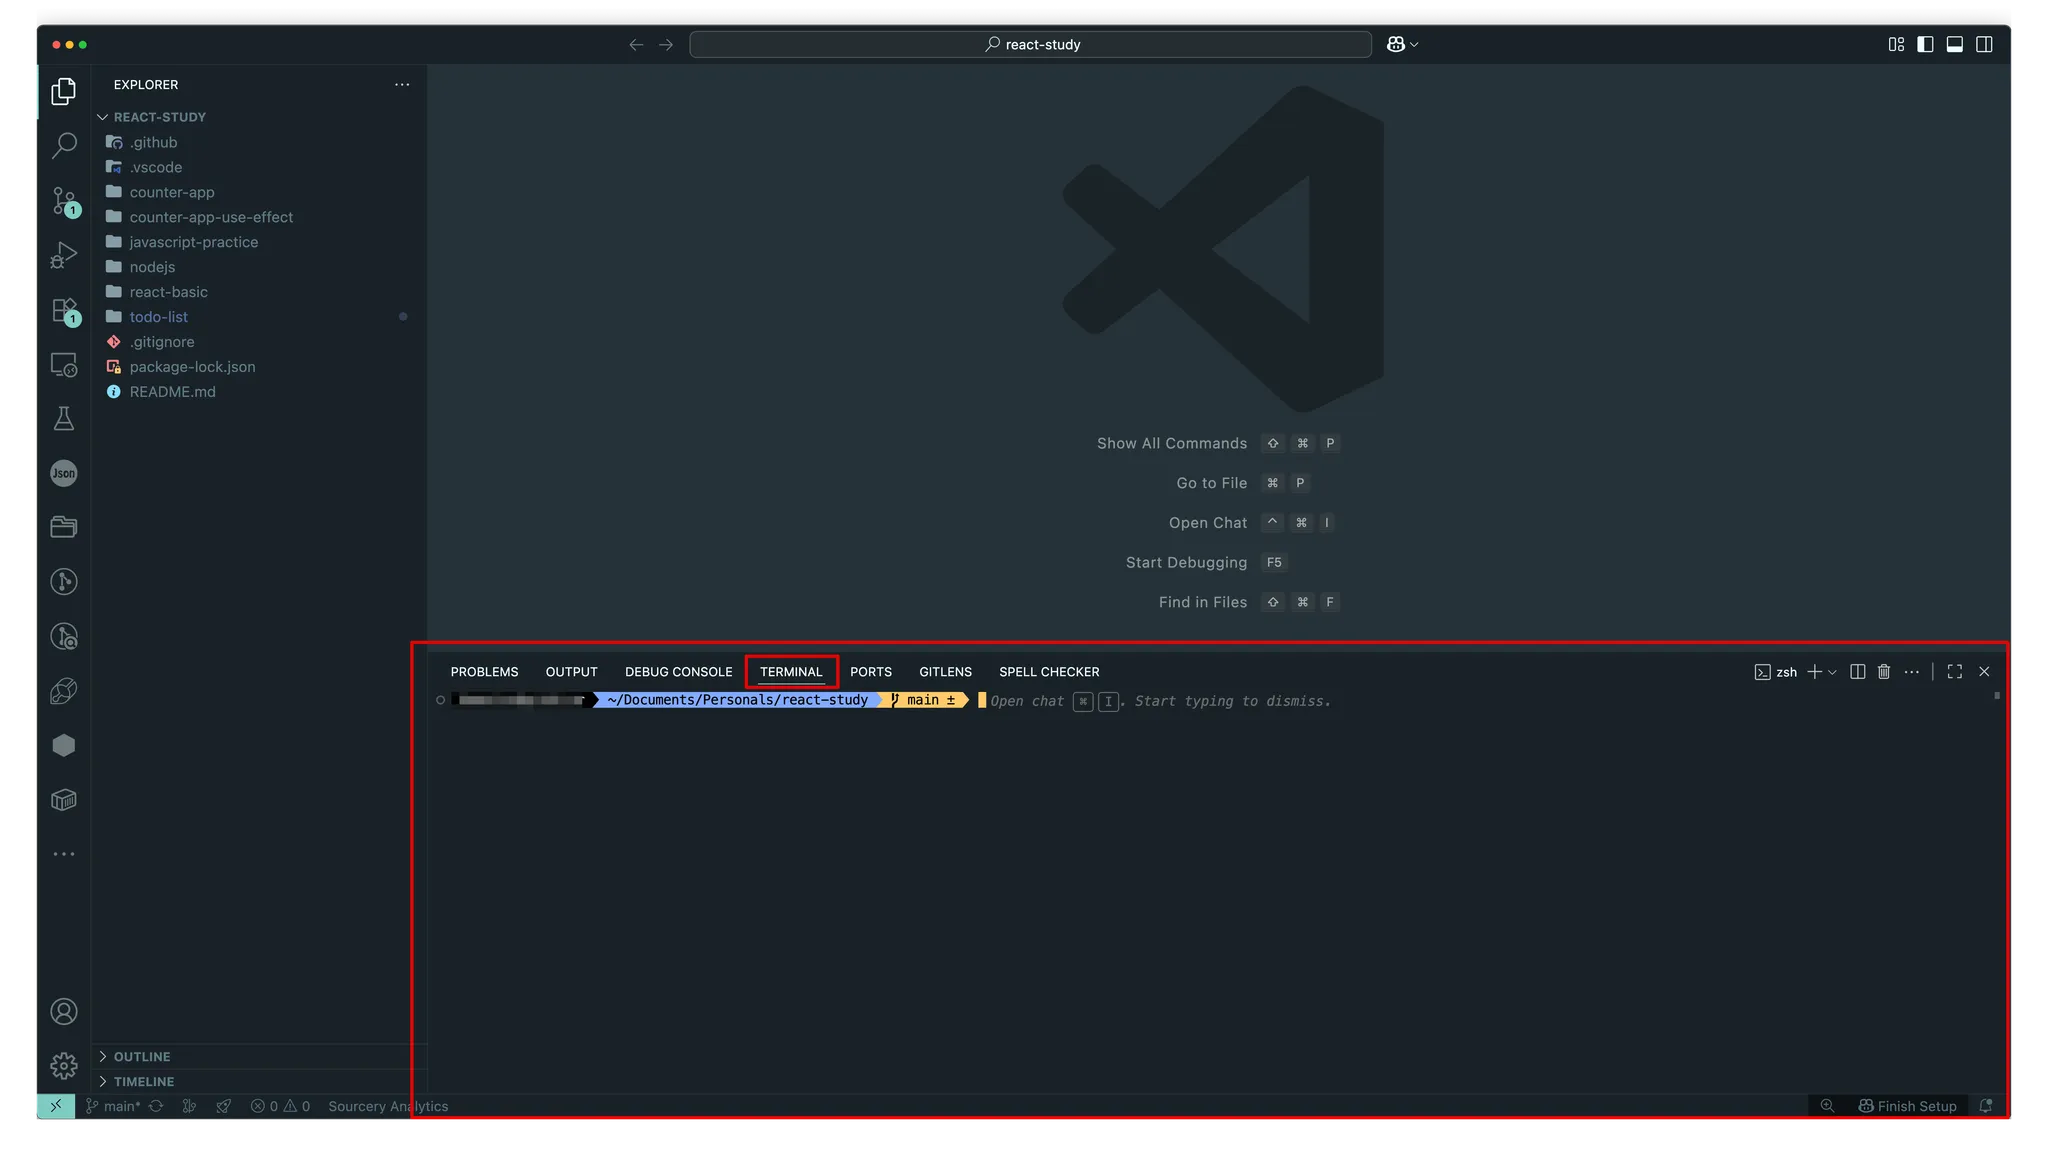Go forward with the right arrow

point(666,44)
